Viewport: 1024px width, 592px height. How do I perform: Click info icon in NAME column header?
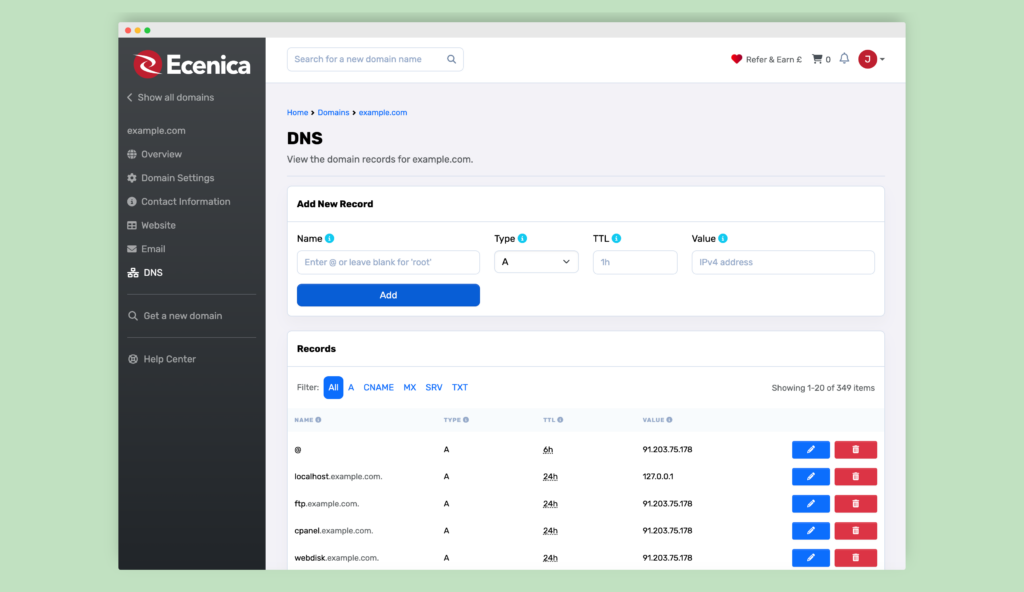319,420
